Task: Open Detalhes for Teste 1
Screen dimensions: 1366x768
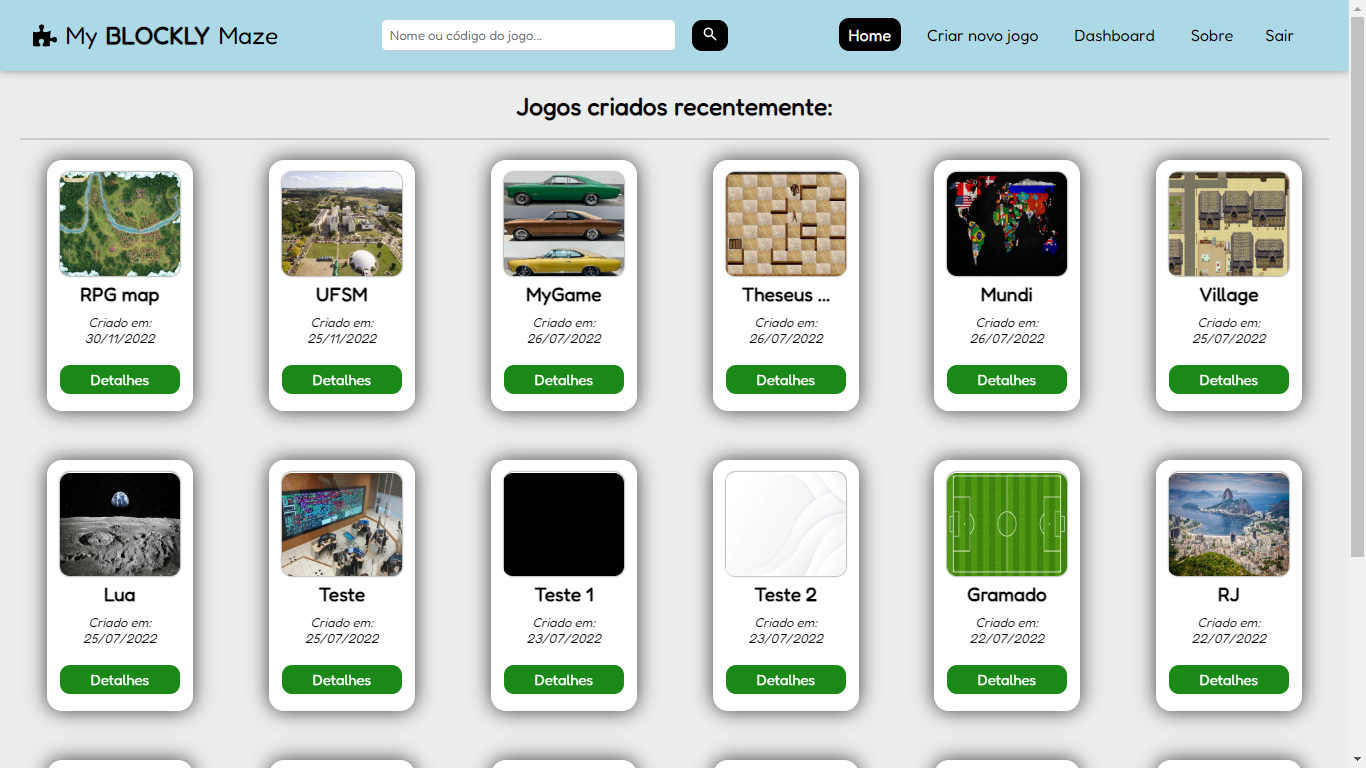Action: pyautogui.click(x=564, y=680)
